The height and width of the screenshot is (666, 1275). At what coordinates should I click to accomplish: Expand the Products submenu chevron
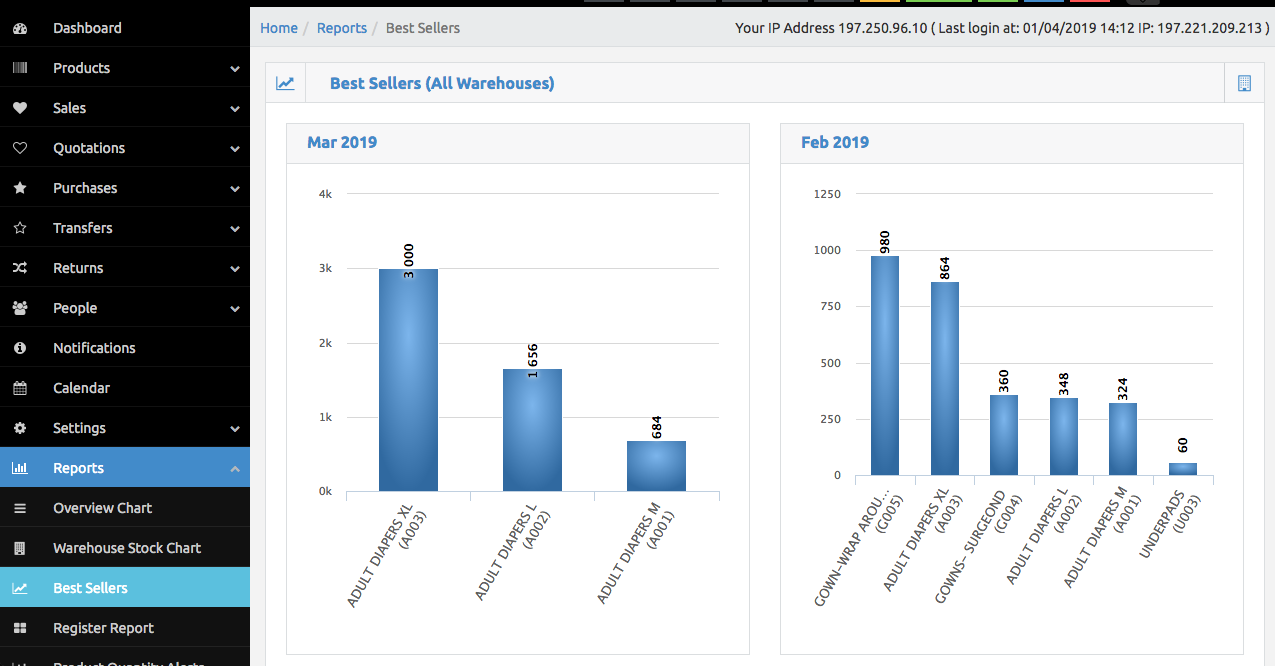(x=235, y=69)
